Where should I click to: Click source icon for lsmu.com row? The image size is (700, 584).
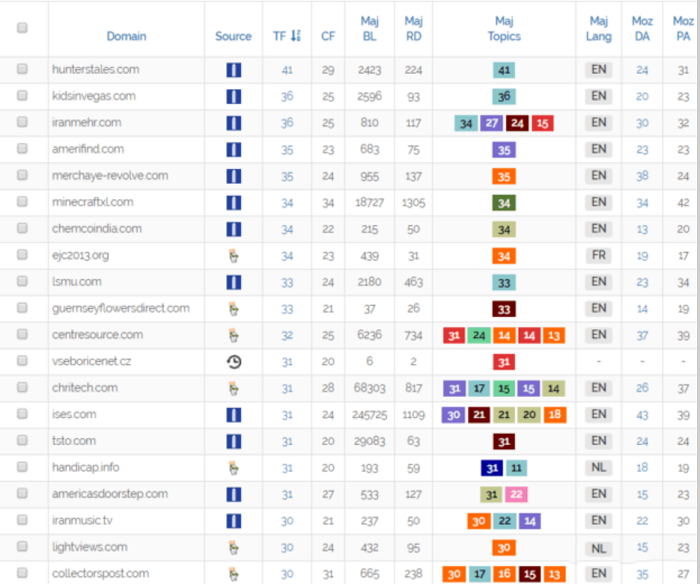point(233,282)
